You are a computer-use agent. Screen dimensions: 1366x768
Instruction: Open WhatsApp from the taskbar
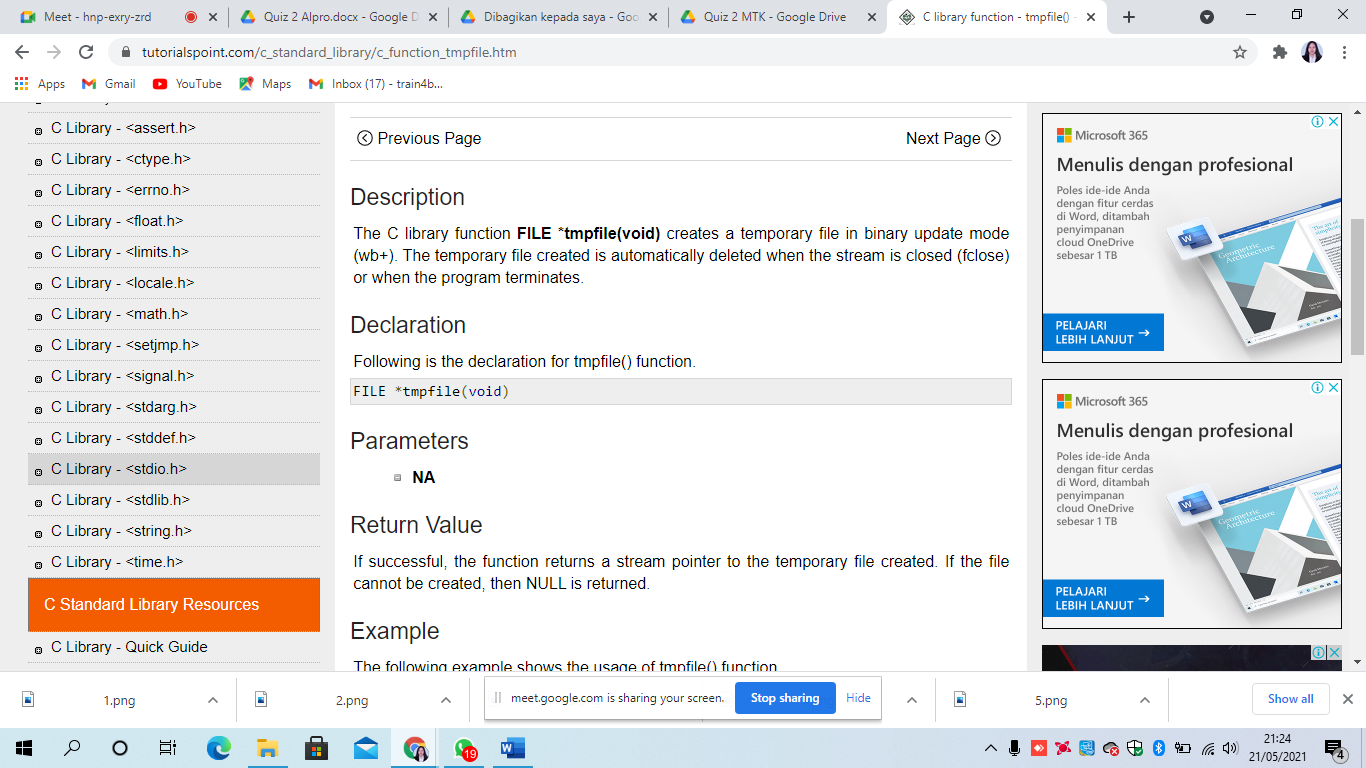pos(464,748)
